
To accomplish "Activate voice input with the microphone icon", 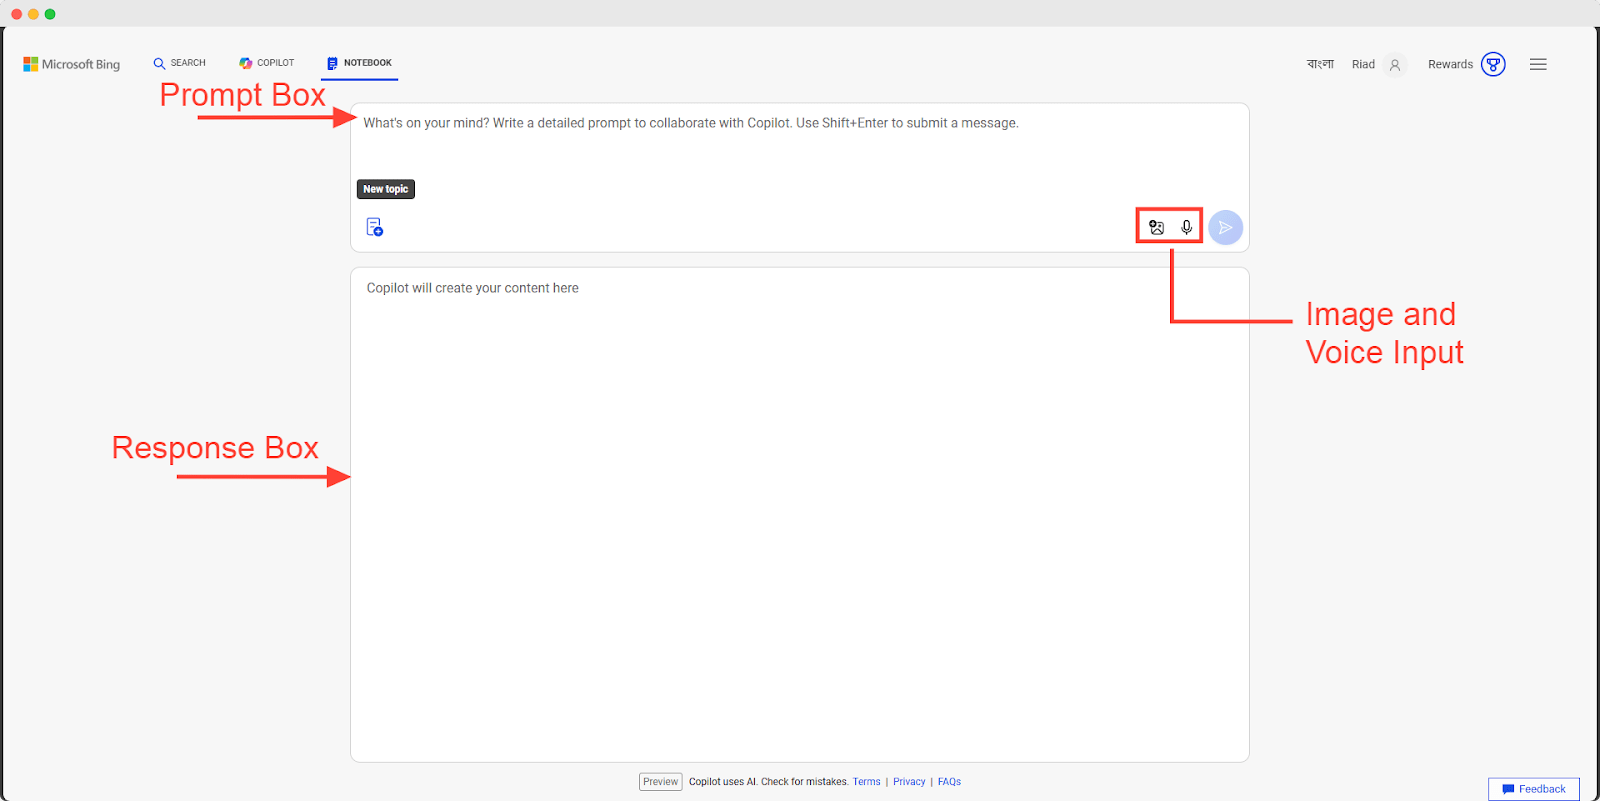I will pyautogui.click(x=1187, y=227).
